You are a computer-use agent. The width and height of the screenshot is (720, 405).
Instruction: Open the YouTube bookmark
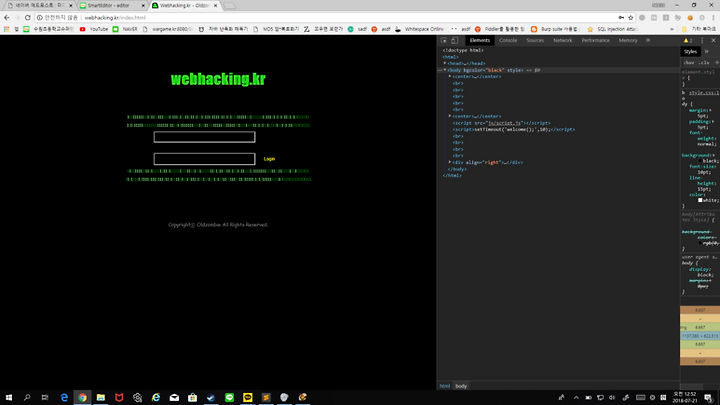(94, 29)
